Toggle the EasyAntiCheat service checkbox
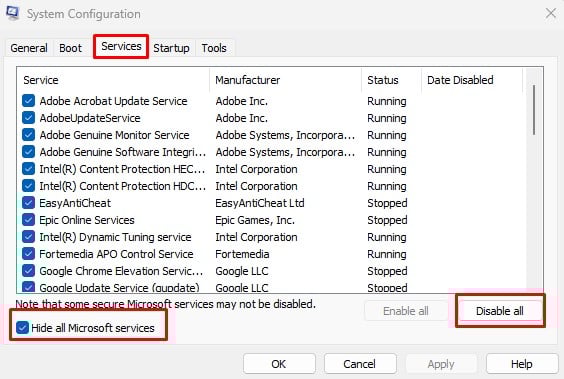 click(x=28, y=203)
